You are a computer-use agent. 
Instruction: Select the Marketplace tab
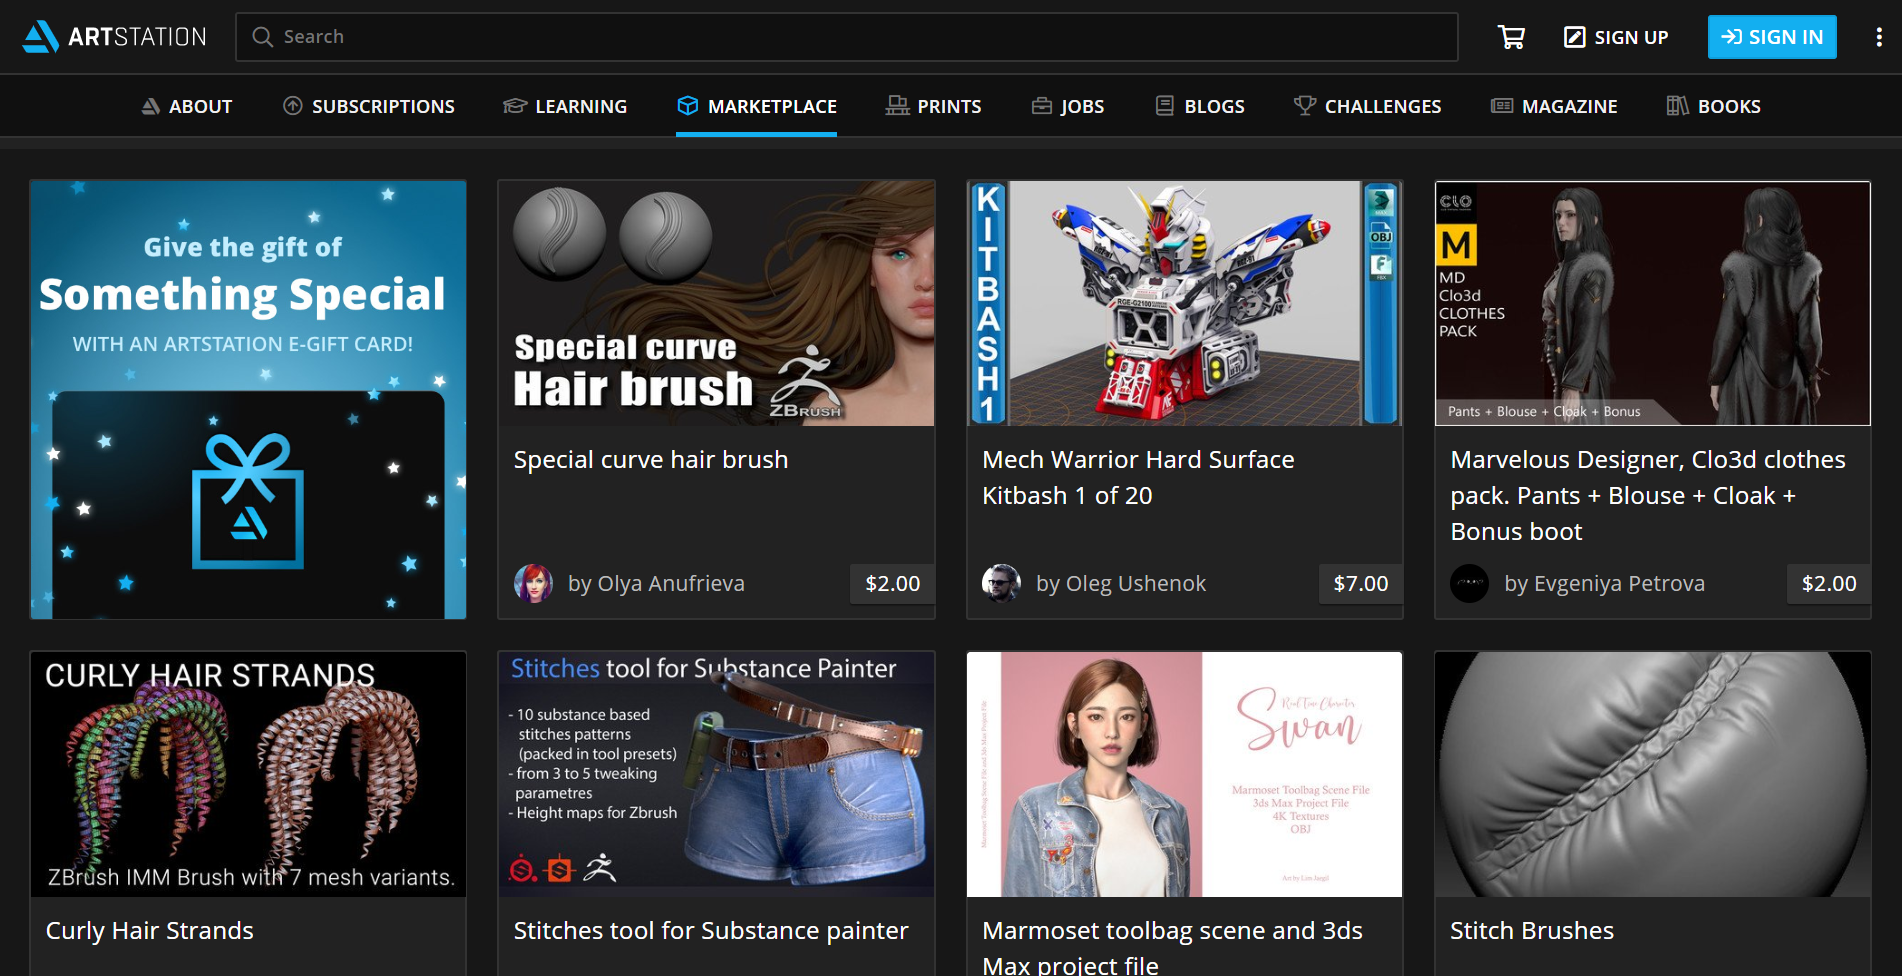click(x=757, y=106)
